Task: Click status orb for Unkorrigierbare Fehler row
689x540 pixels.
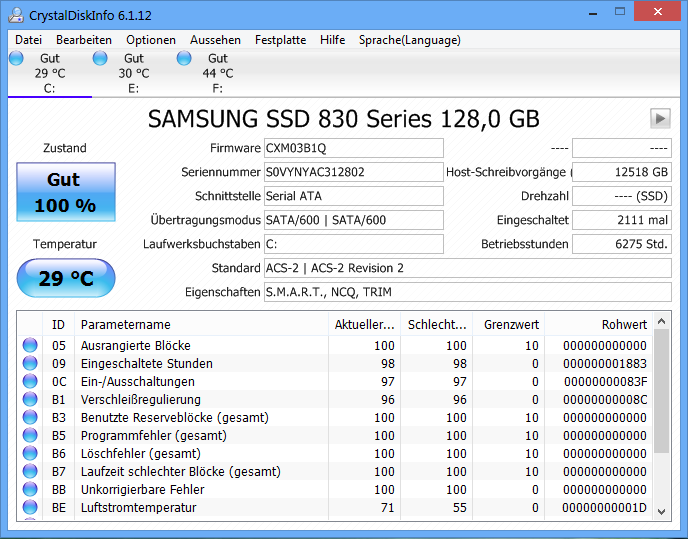Action: pyautogui.click(x=30, y=489)
